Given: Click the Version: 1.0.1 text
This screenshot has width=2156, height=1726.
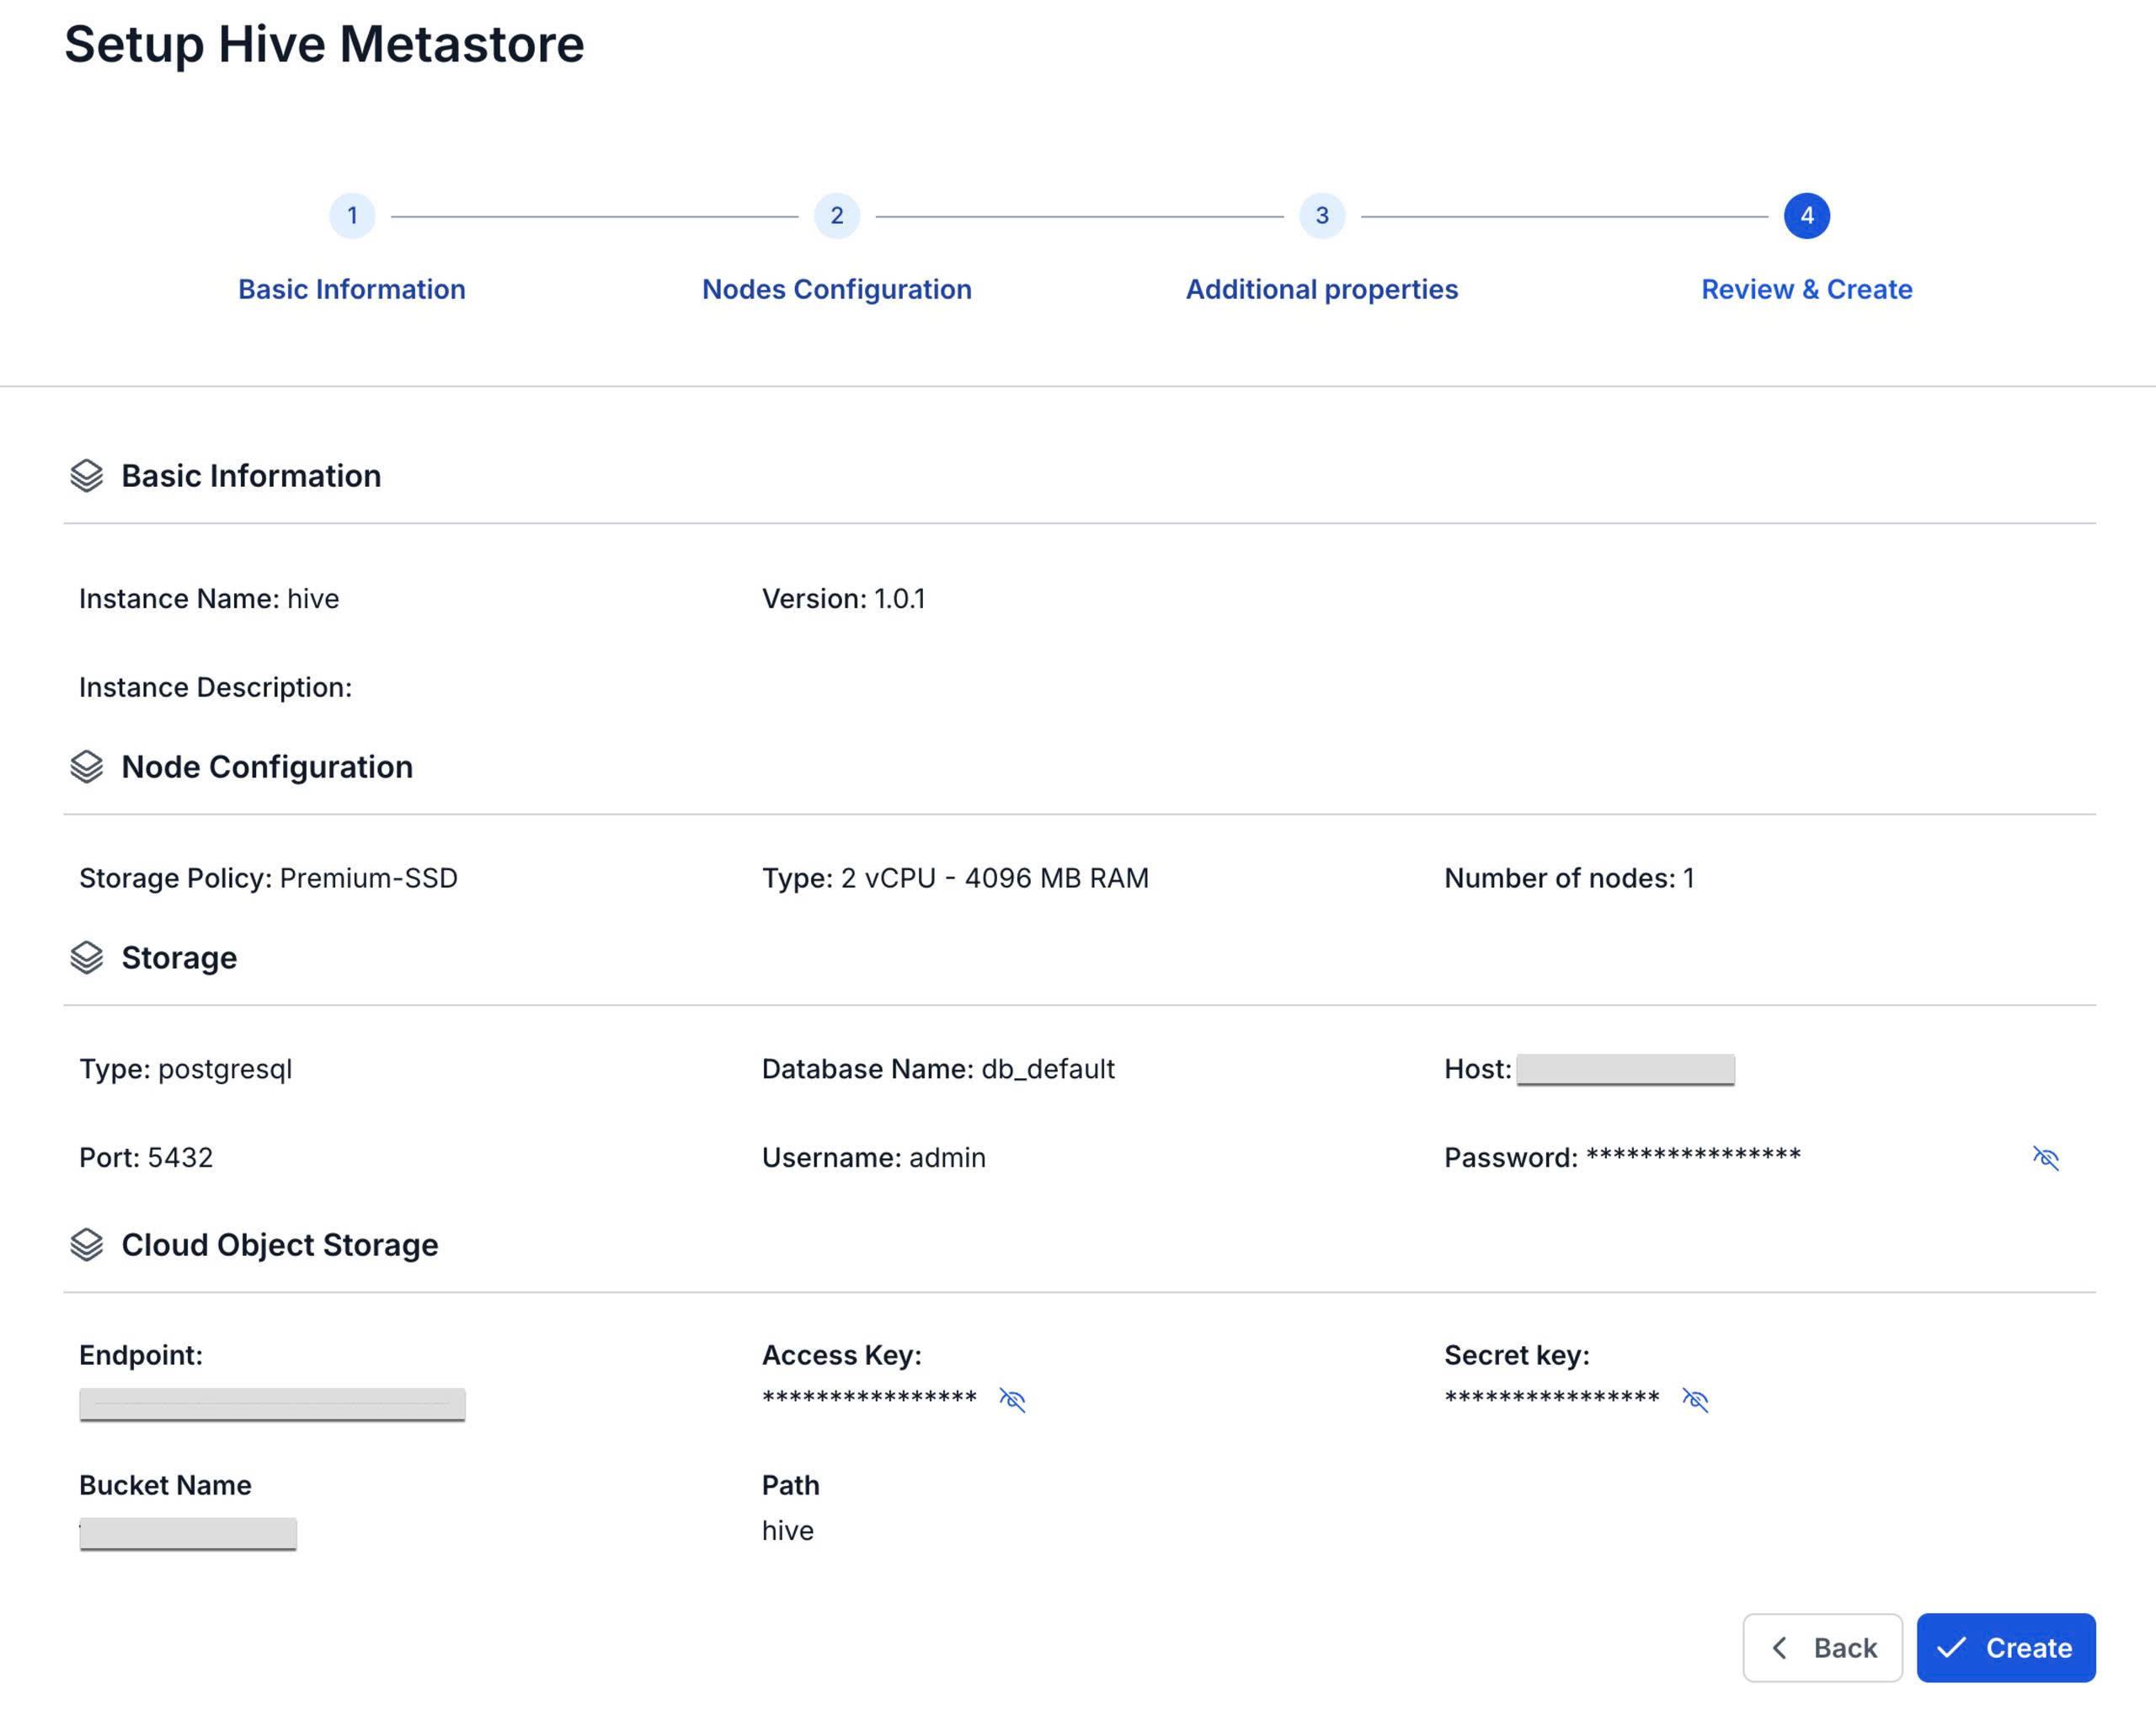Looking at the screenshot, I should coord(844,599).
